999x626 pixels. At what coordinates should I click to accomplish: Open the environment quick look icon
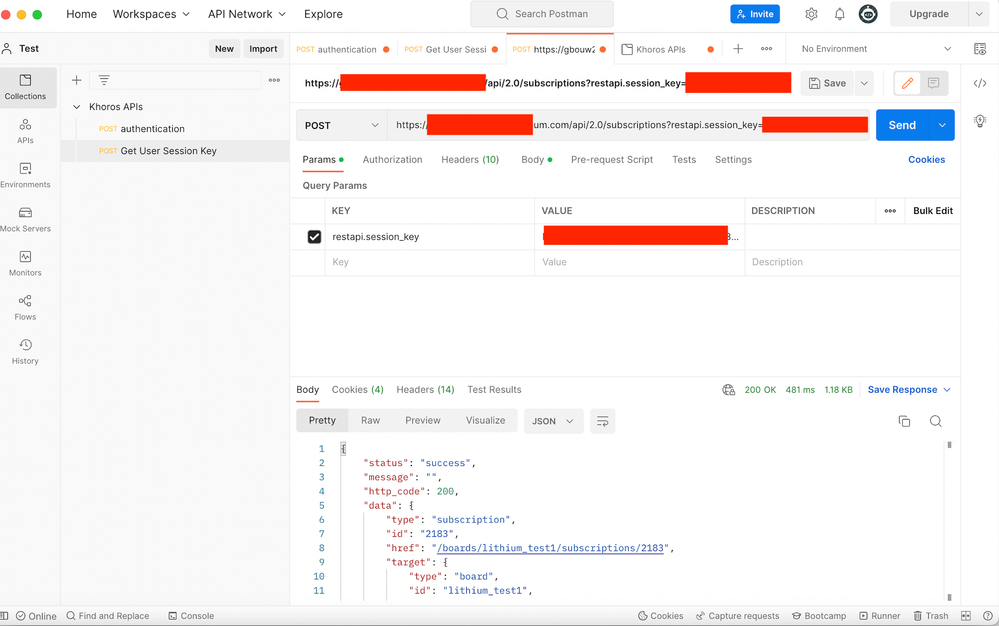click(x=980, y=49)
